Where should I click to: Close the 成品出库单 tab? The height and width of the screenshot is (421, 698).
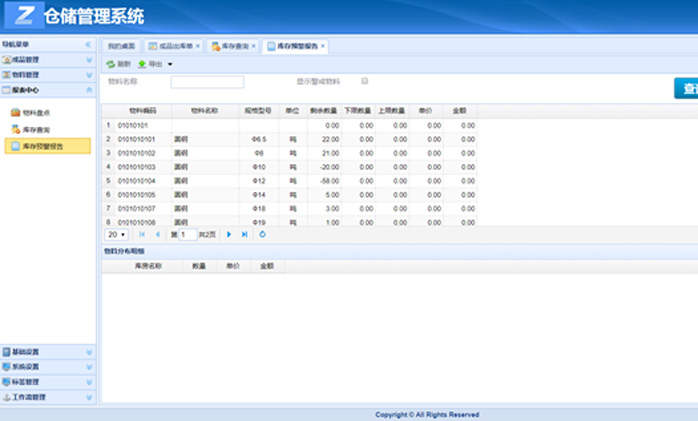tap(198, 46)
